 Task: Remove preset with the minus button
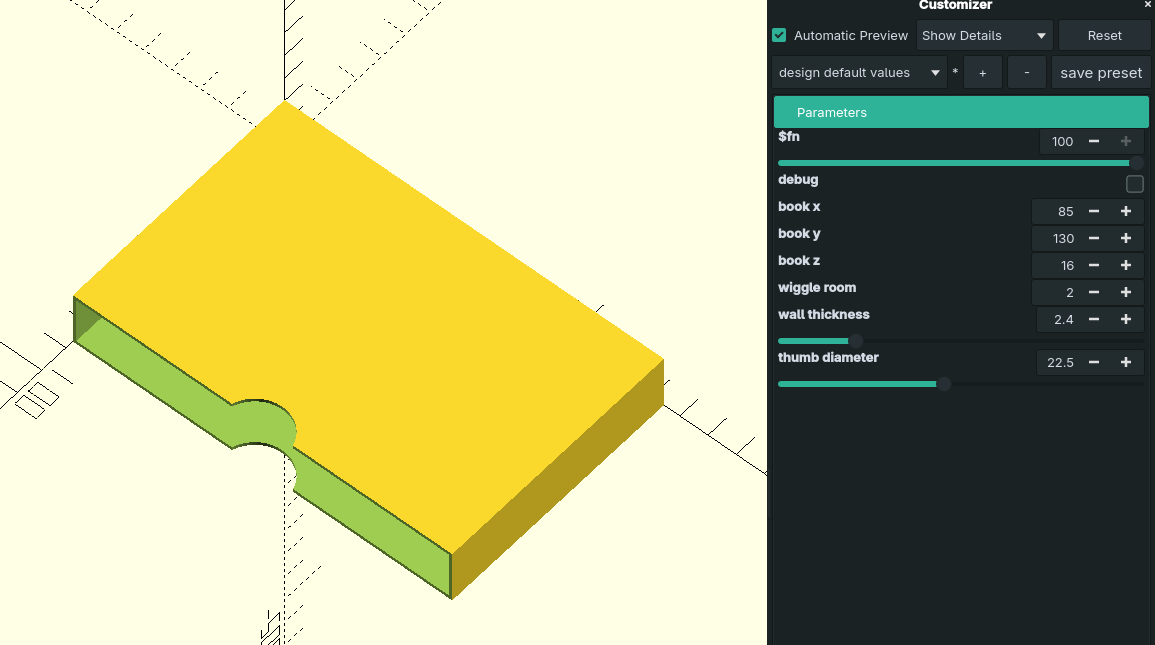point(1027,73)
